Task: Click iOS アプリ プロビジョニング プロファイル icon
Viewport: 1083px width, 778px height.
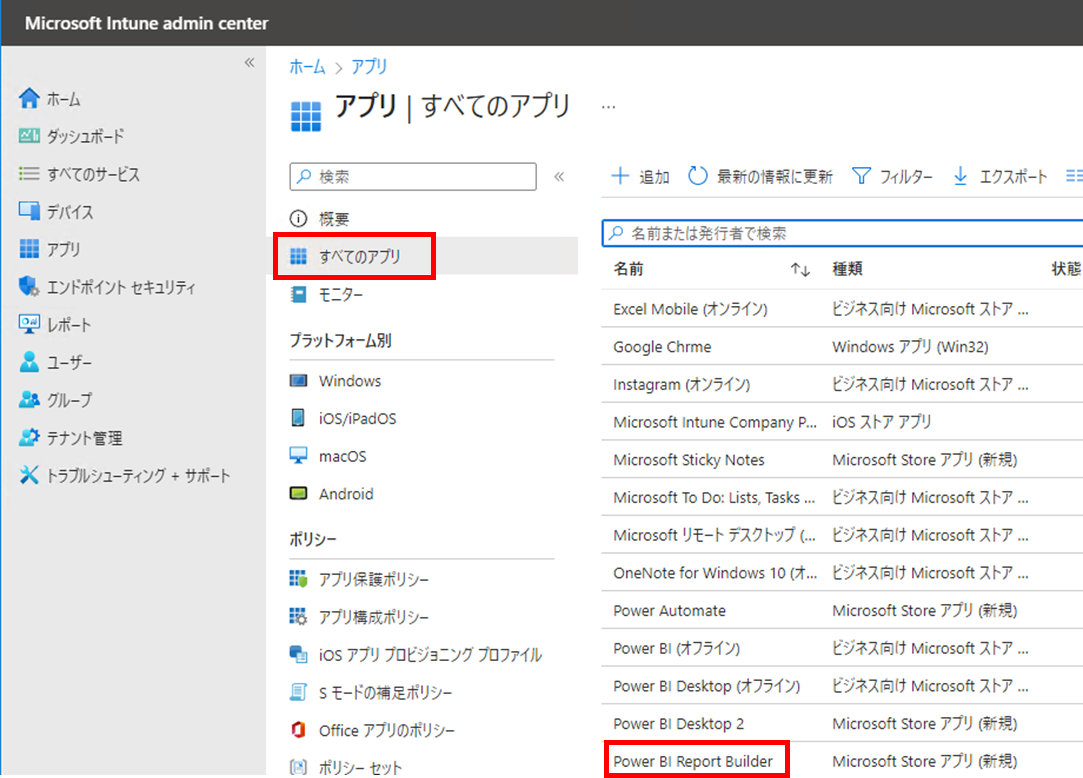Action: pos(298,654)
